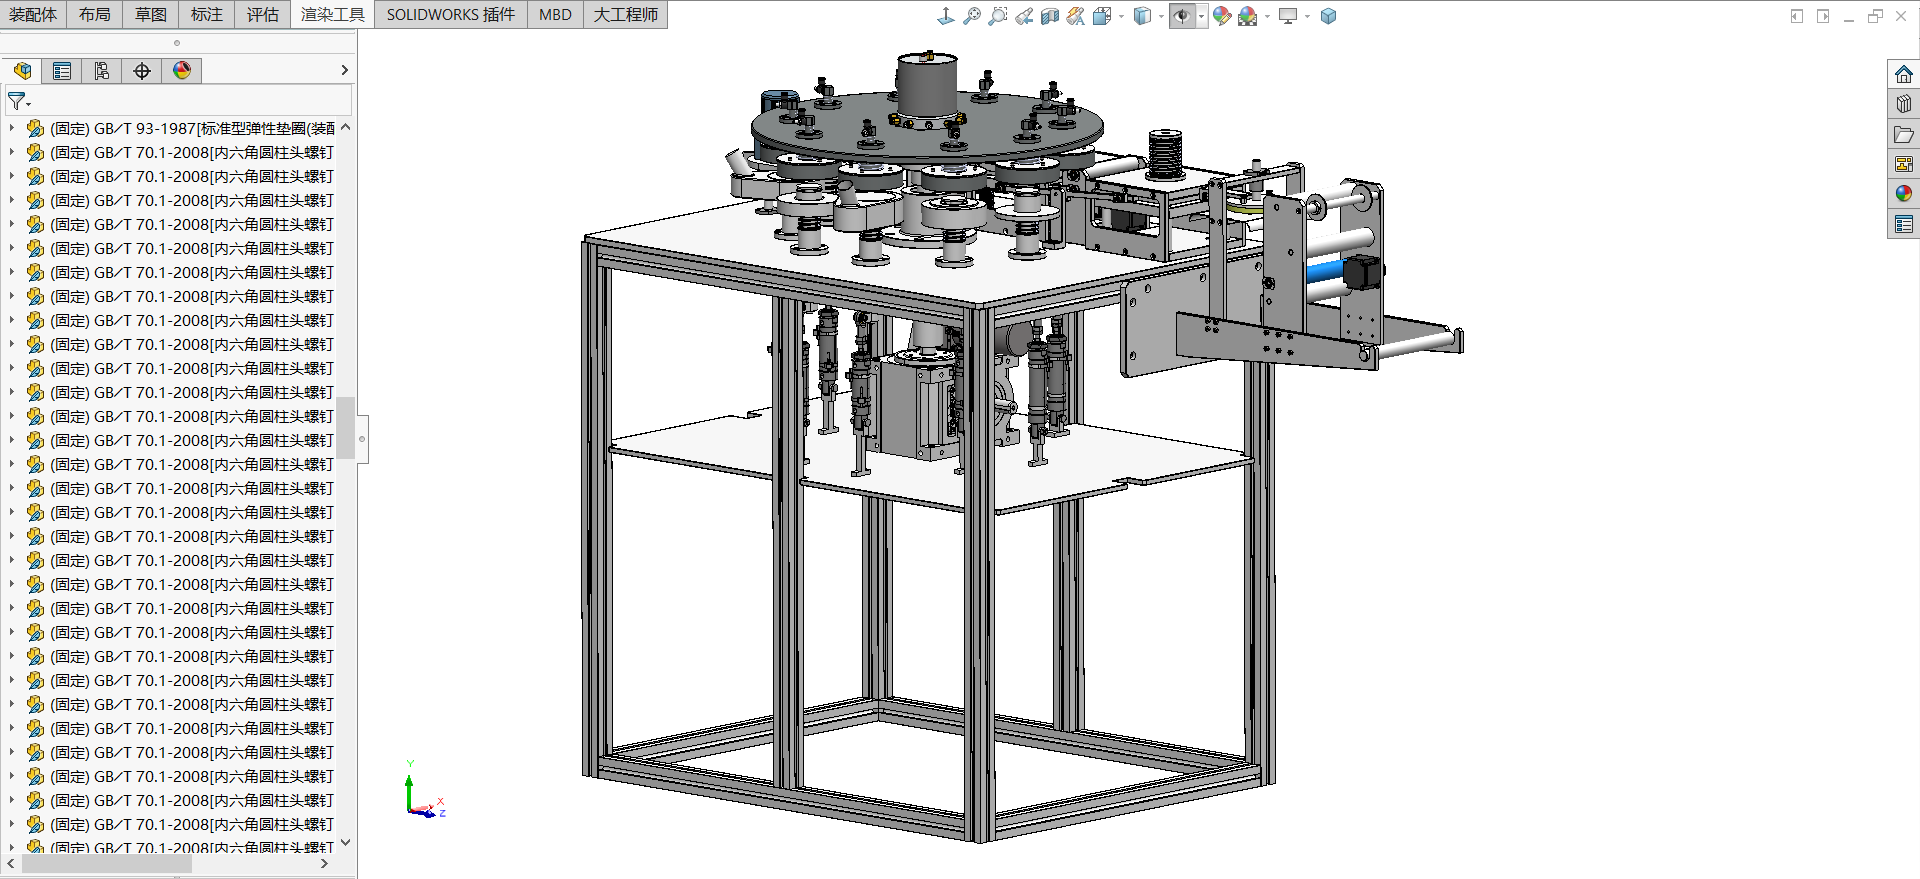Switch to the PropertyManager tab
The width and height of the screenshot is (1920, 879).
click(x=62, y=70)
